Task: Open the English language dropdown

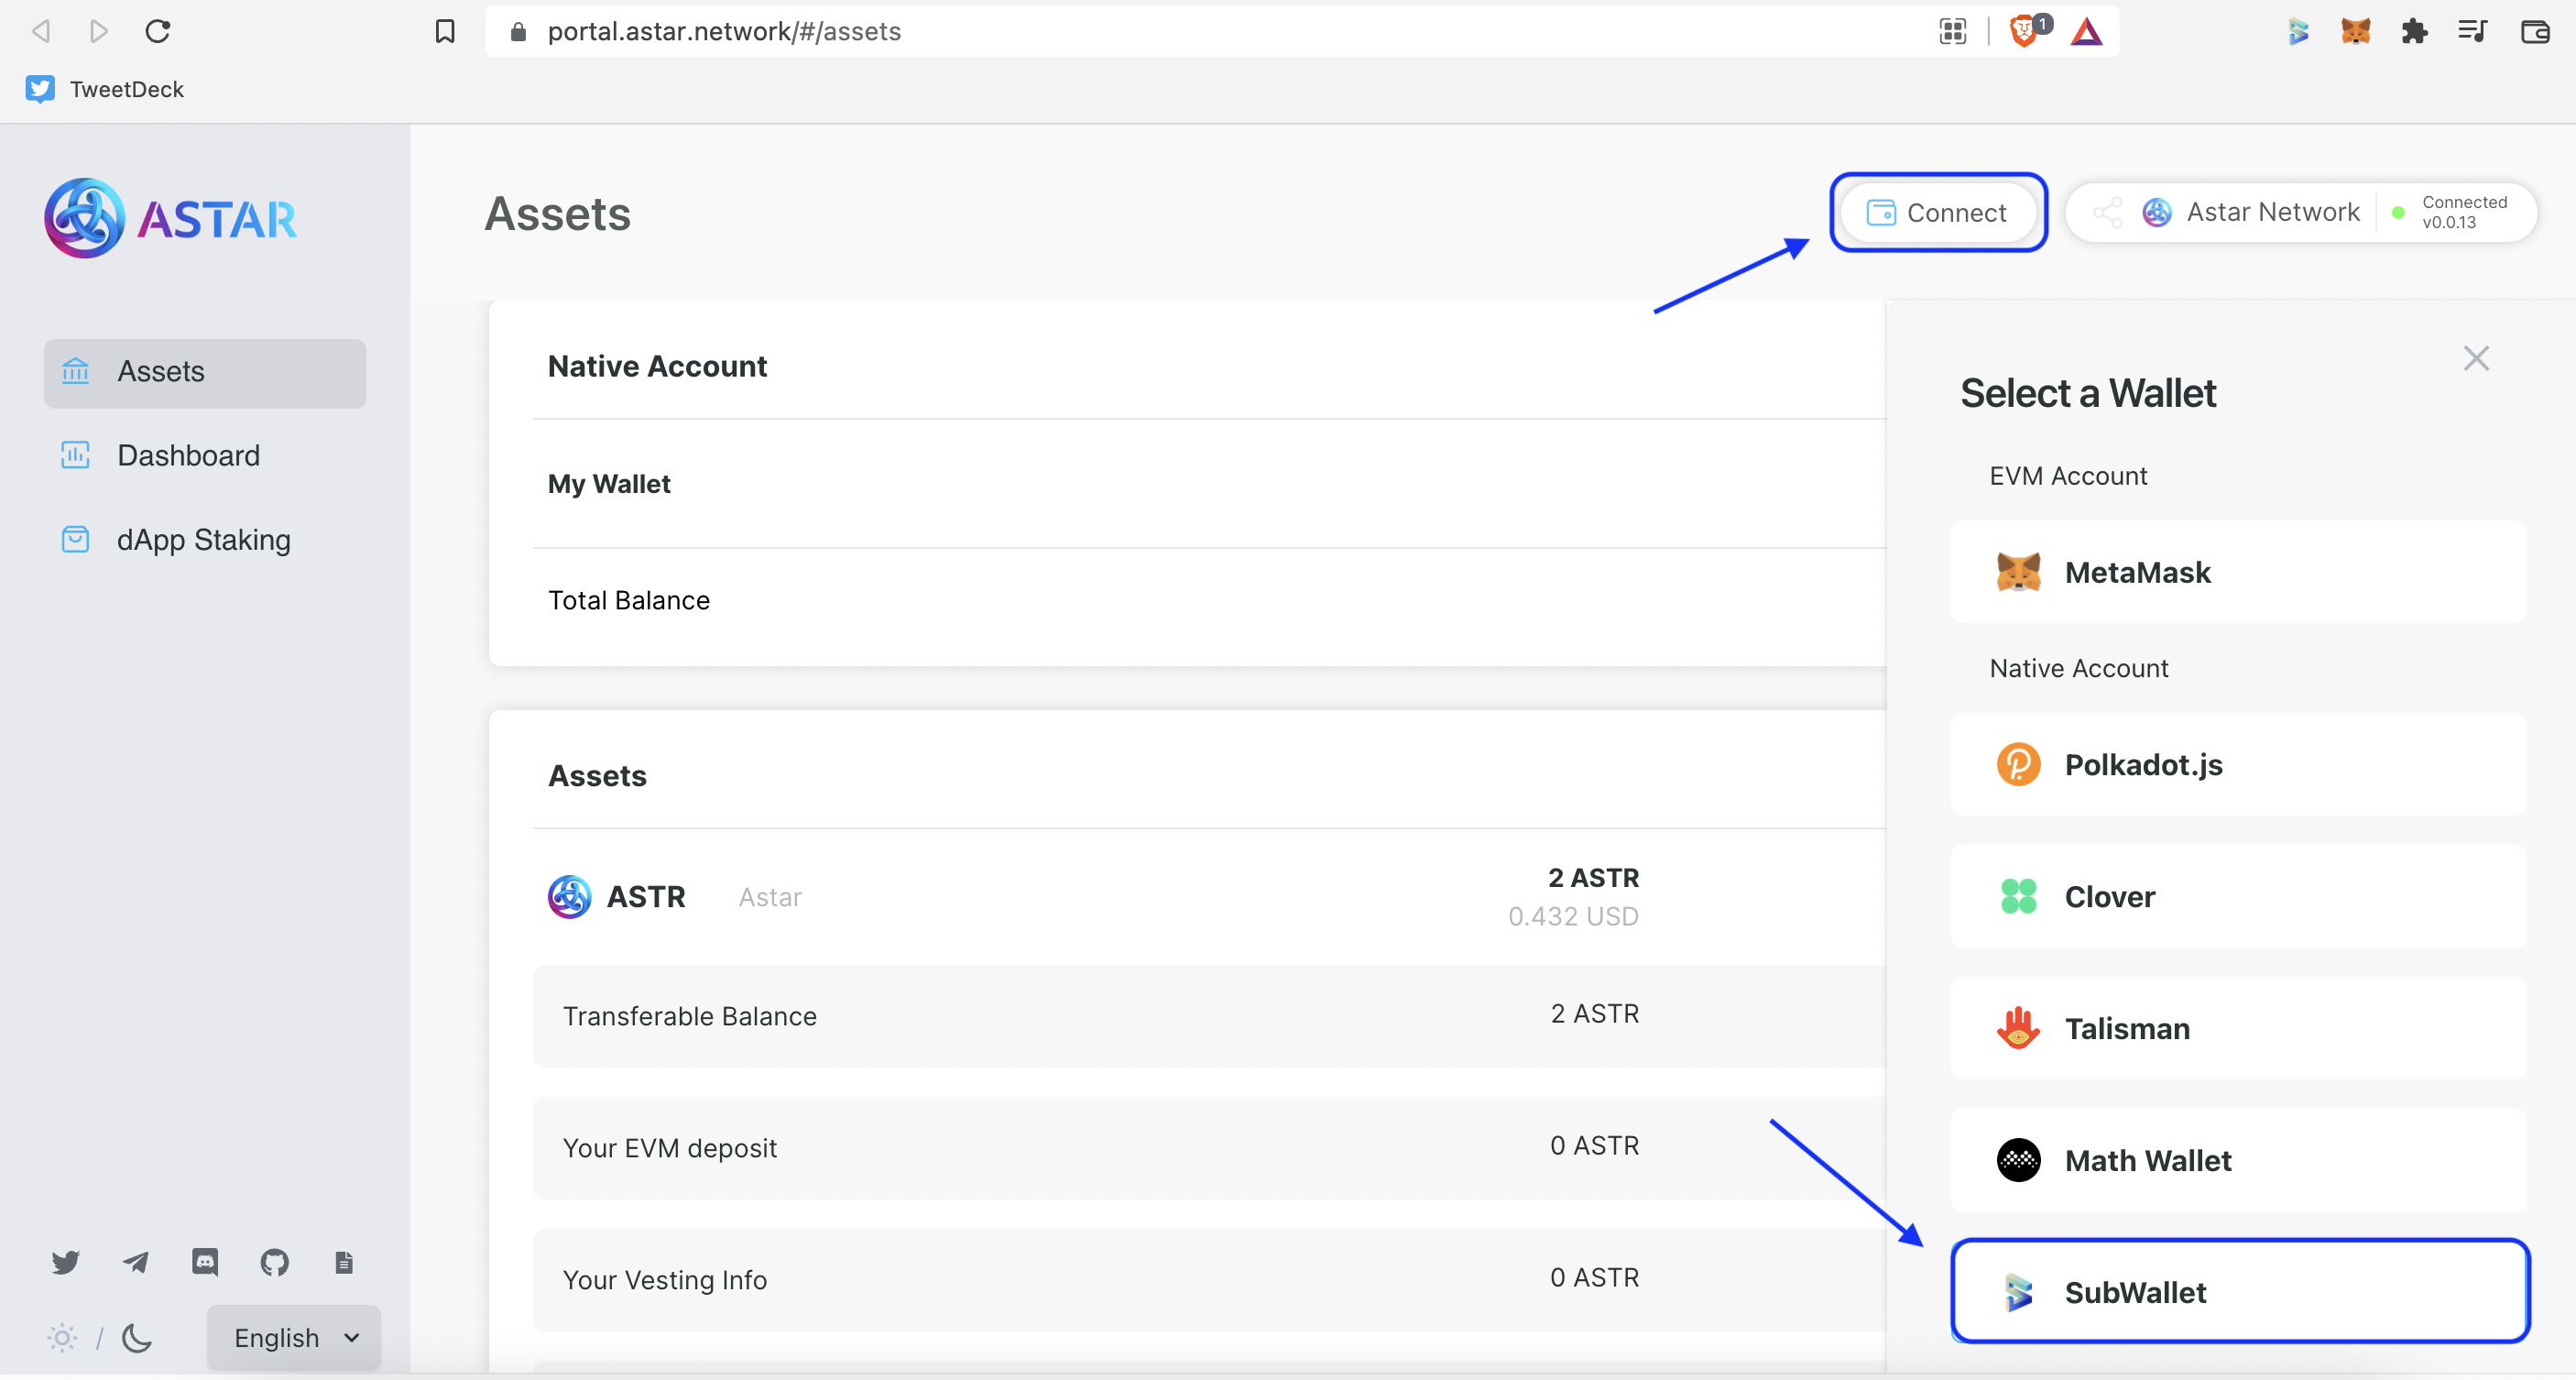Action: [x=294, y=1338]
